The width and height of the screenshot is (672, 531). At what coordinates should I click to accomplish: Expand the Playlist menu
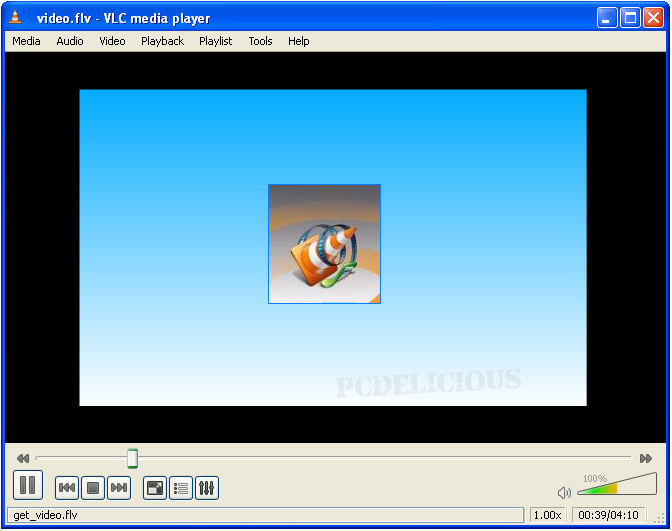coord(215,41)
